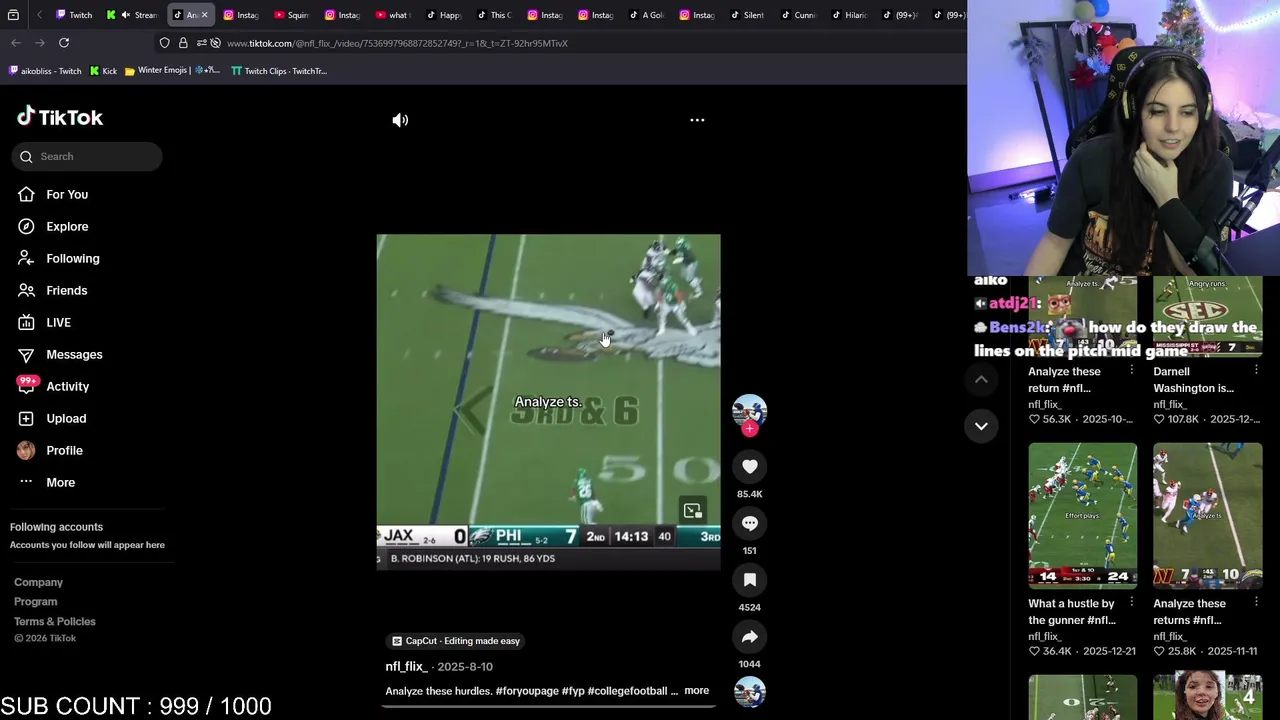Reload the page in the browser
This screenshot has height=720, width=1280.
tap(64, 43)
